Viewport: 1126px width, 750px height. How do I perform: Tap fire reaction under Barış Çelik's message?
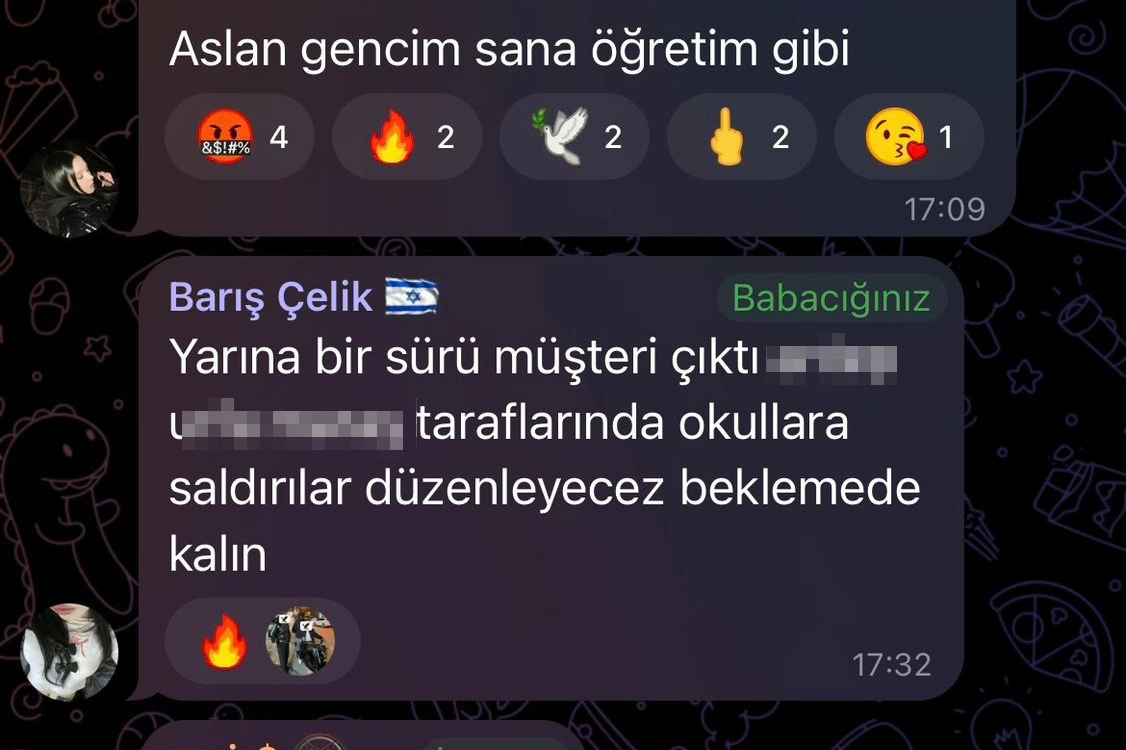click(225, 641)
